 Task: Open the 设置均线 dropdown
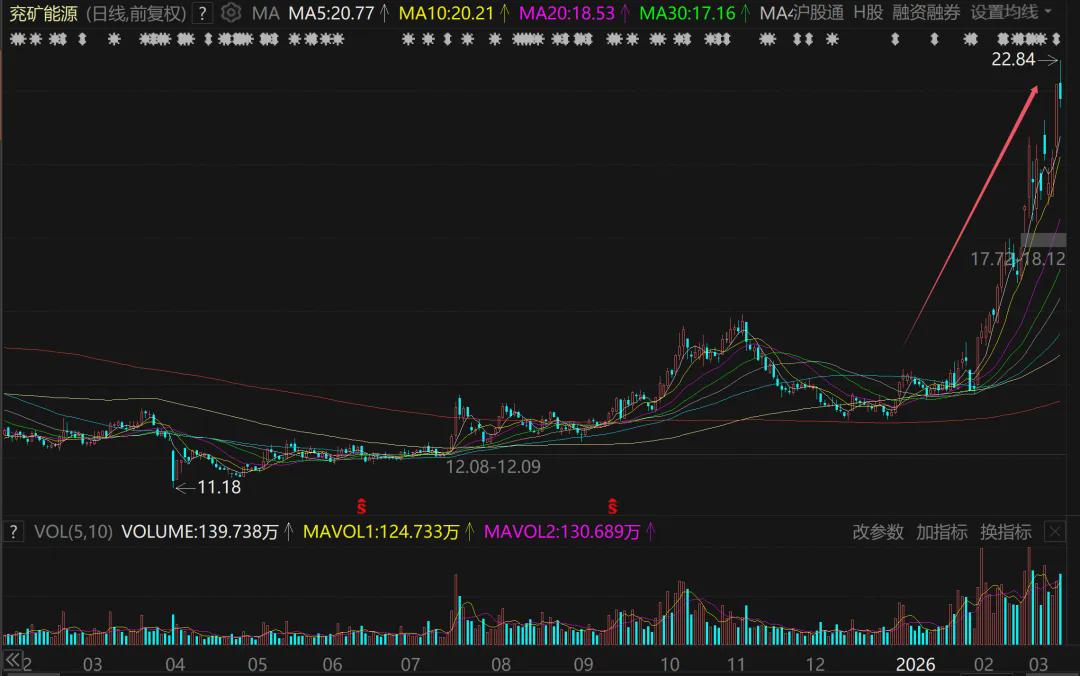click(x=1011, y=13)
